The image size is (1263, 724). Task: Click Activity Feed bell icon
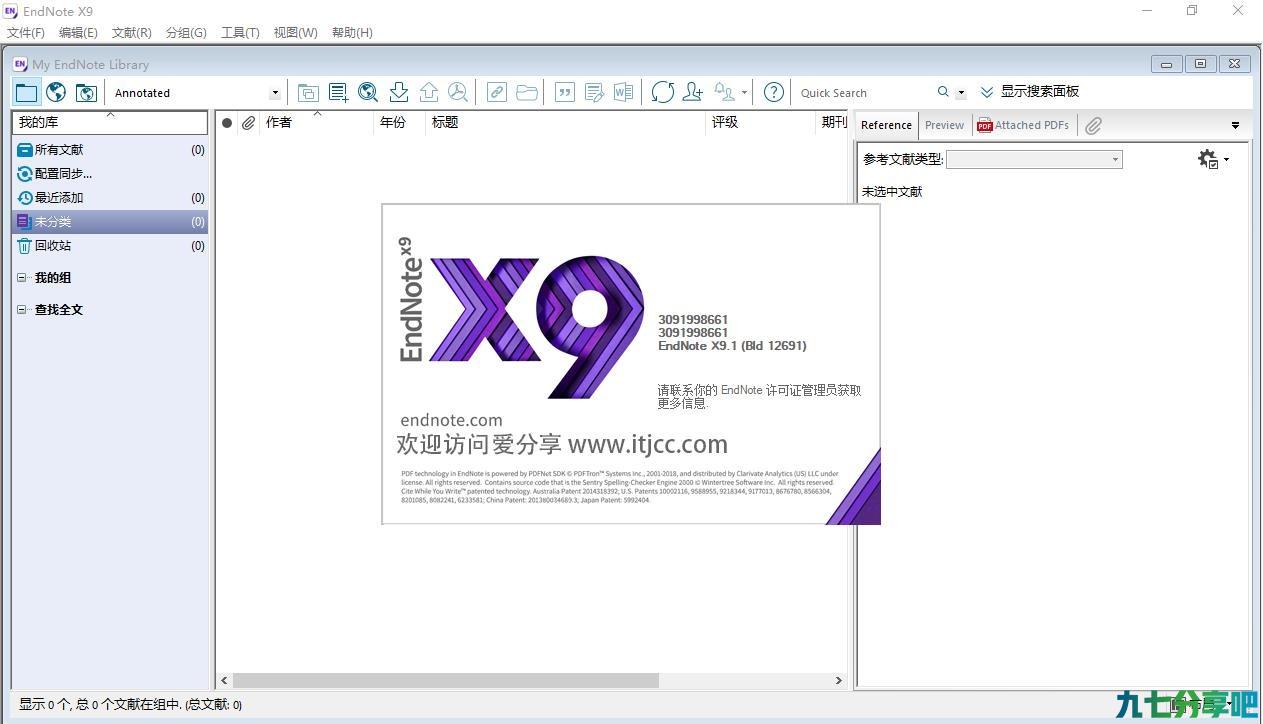(725, 92)
